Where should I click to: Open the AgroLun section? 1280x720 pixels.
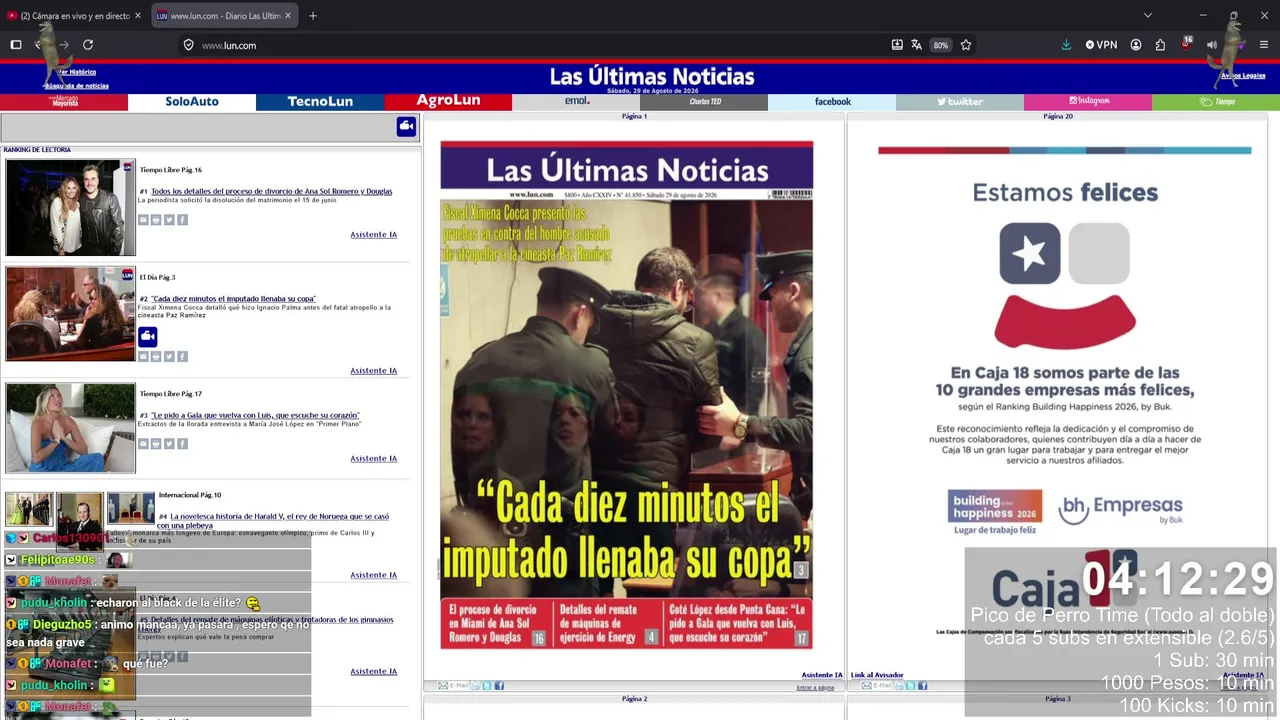point(448,102)
